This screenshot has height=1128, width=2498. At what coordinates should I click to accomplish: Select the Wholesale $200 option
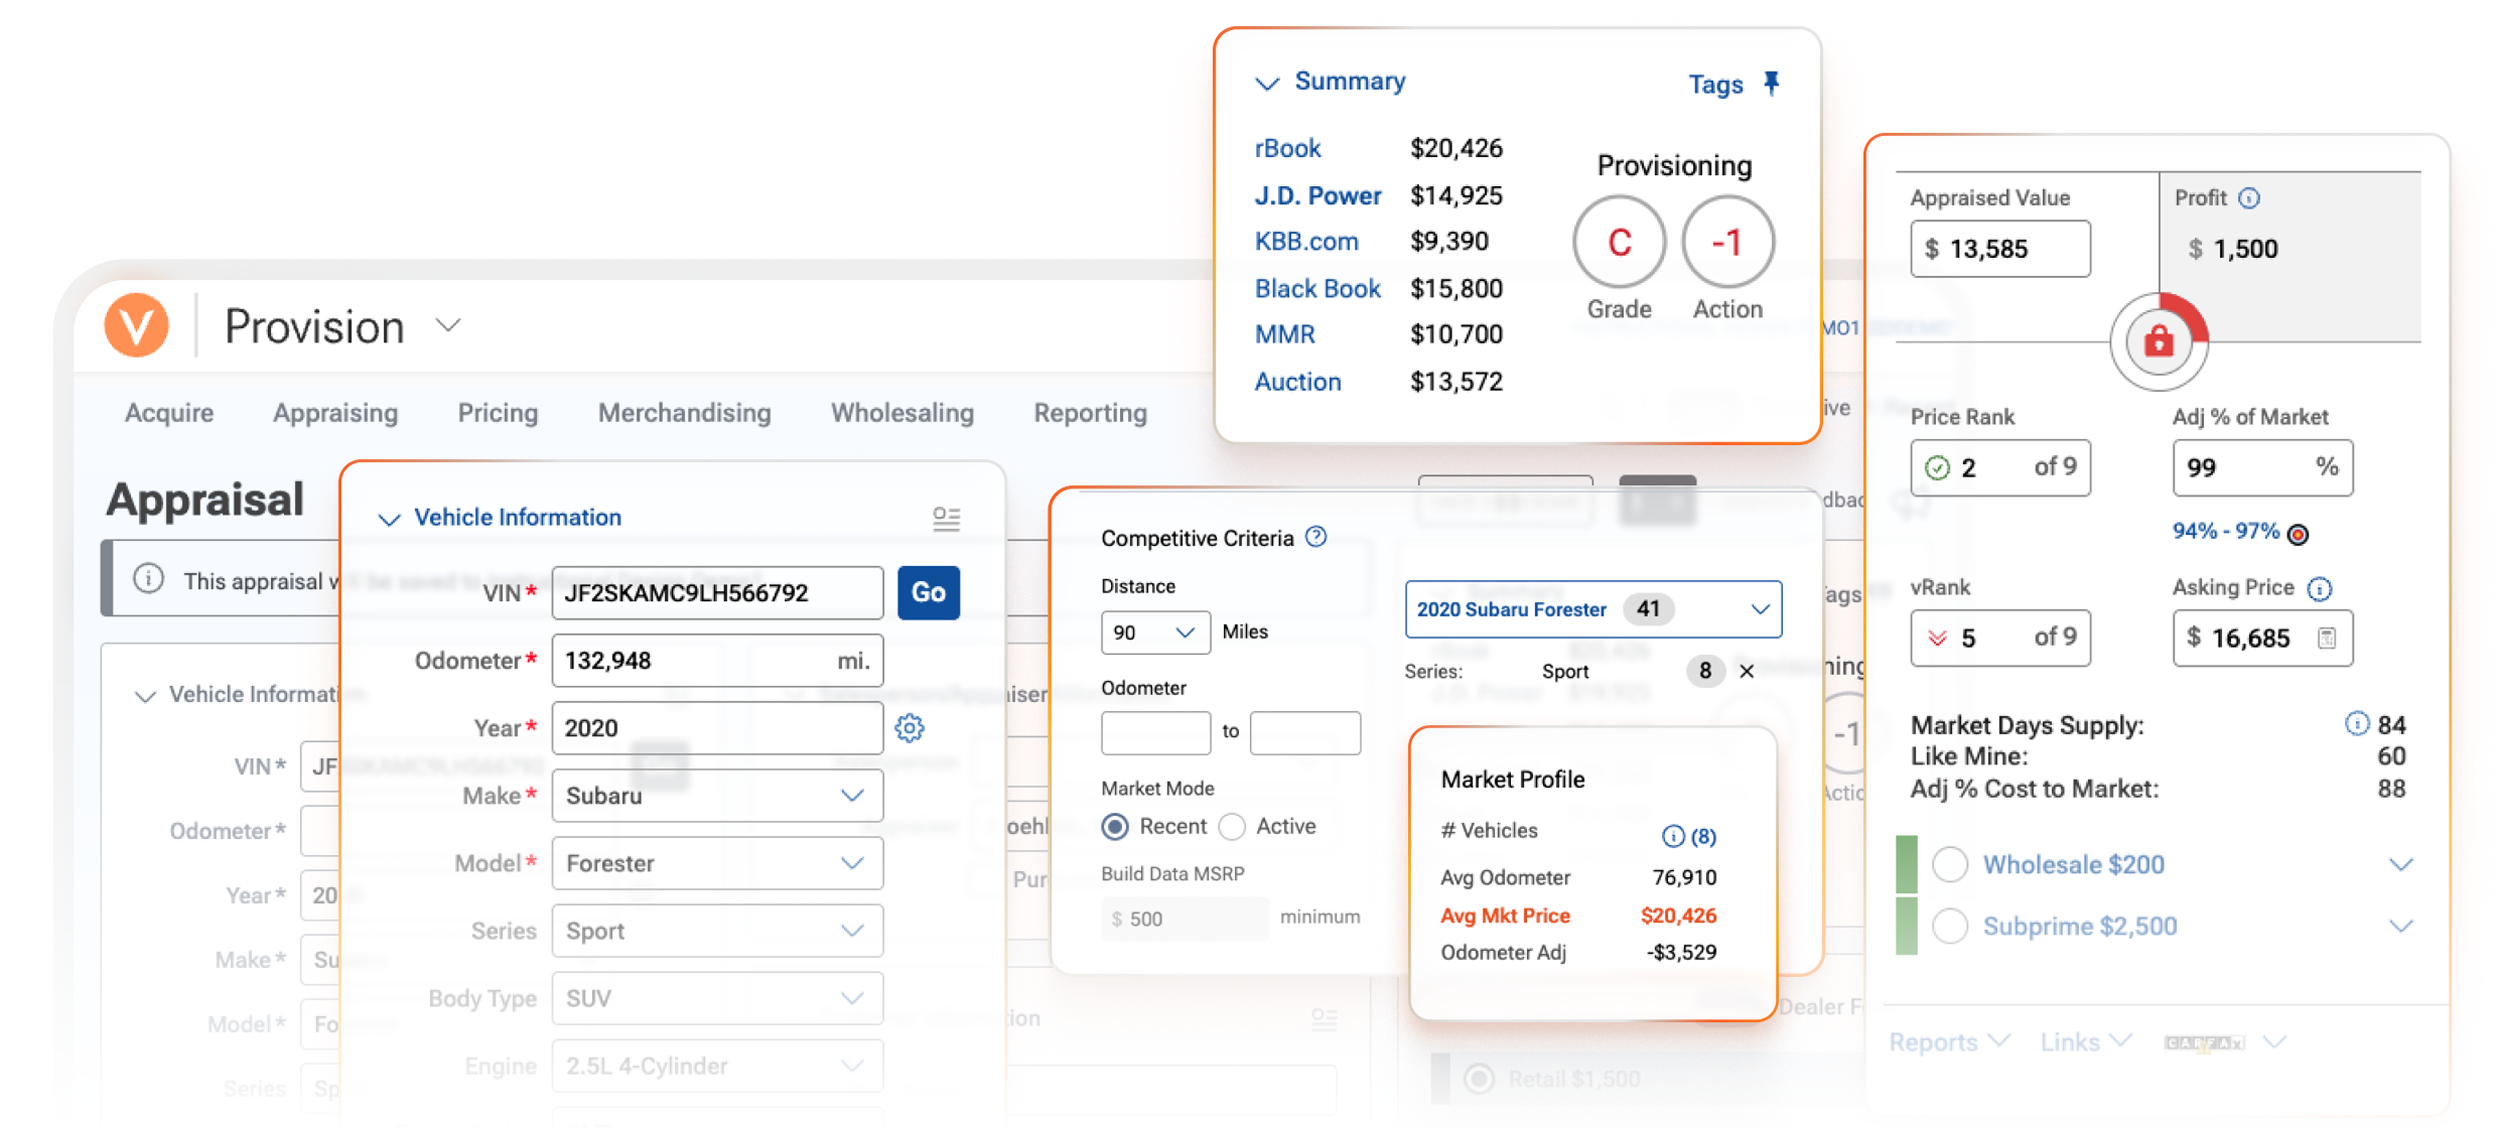click(x=1949, y=864)
